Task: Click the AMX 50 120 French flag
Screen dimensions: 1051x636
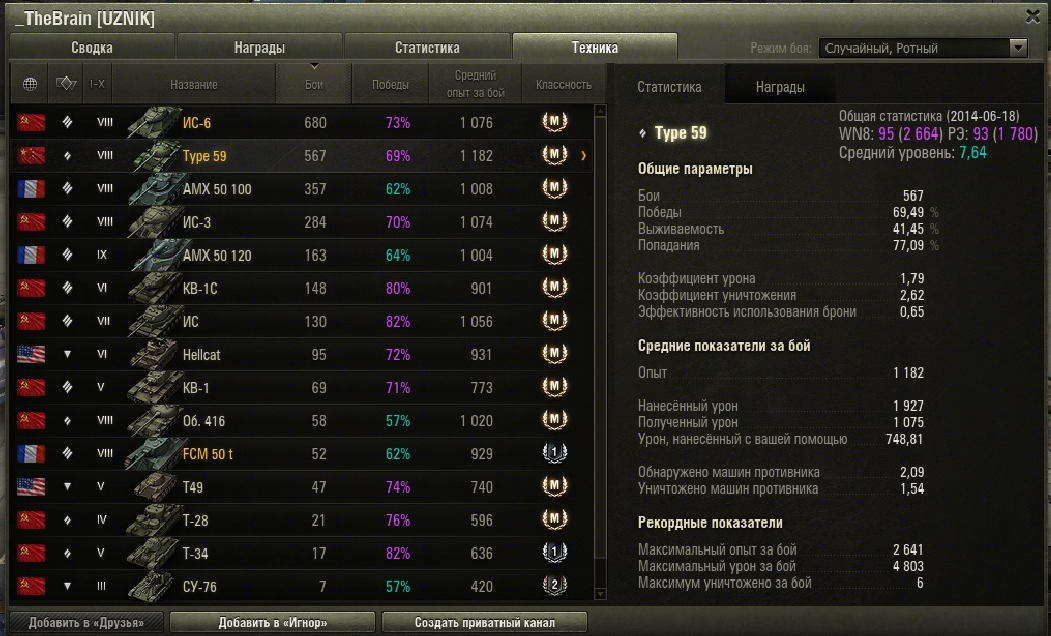Action: click(31, 255)
